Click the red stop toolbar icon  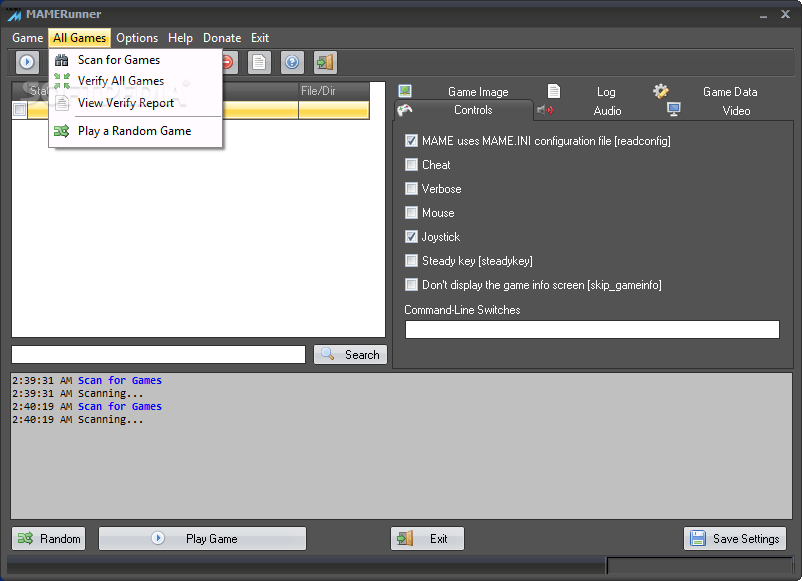click(228, 62)
